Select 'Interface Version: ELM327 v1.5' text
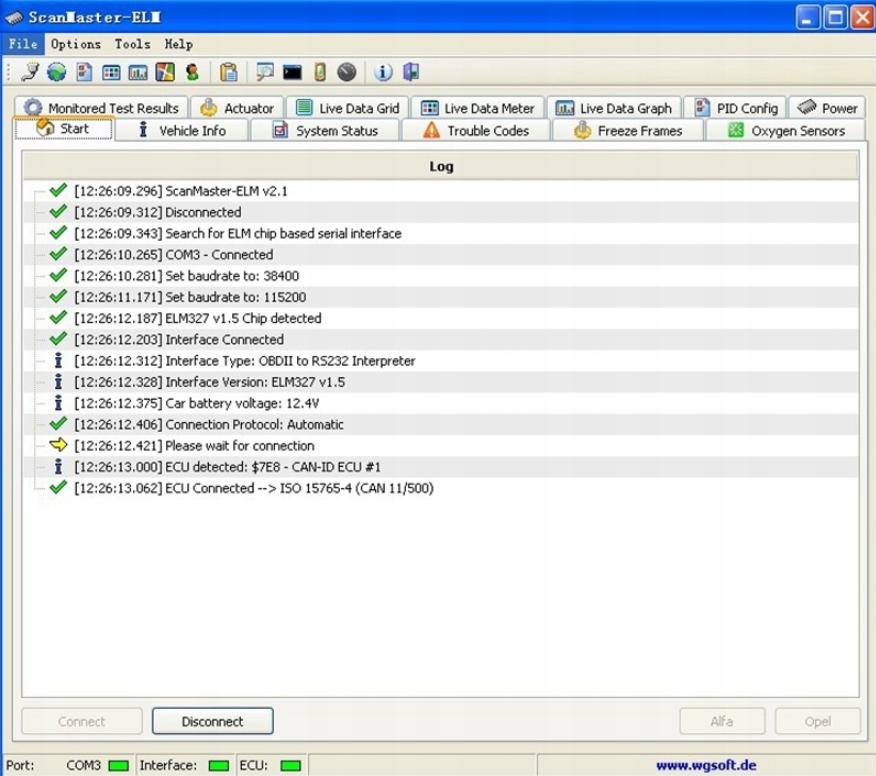876x776 pixels. tap(255, 382)
